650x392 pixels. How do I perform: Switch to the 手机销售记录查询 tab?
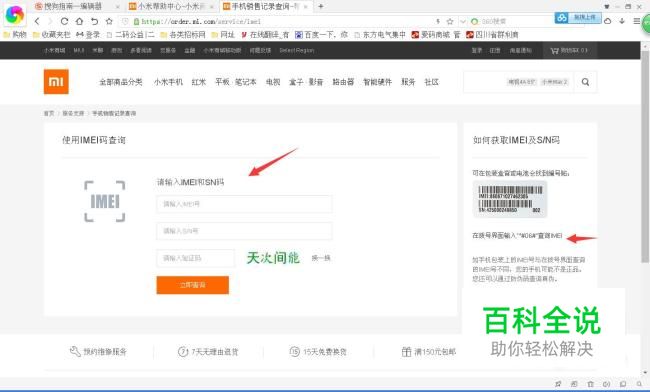click(x=265, y=7)
